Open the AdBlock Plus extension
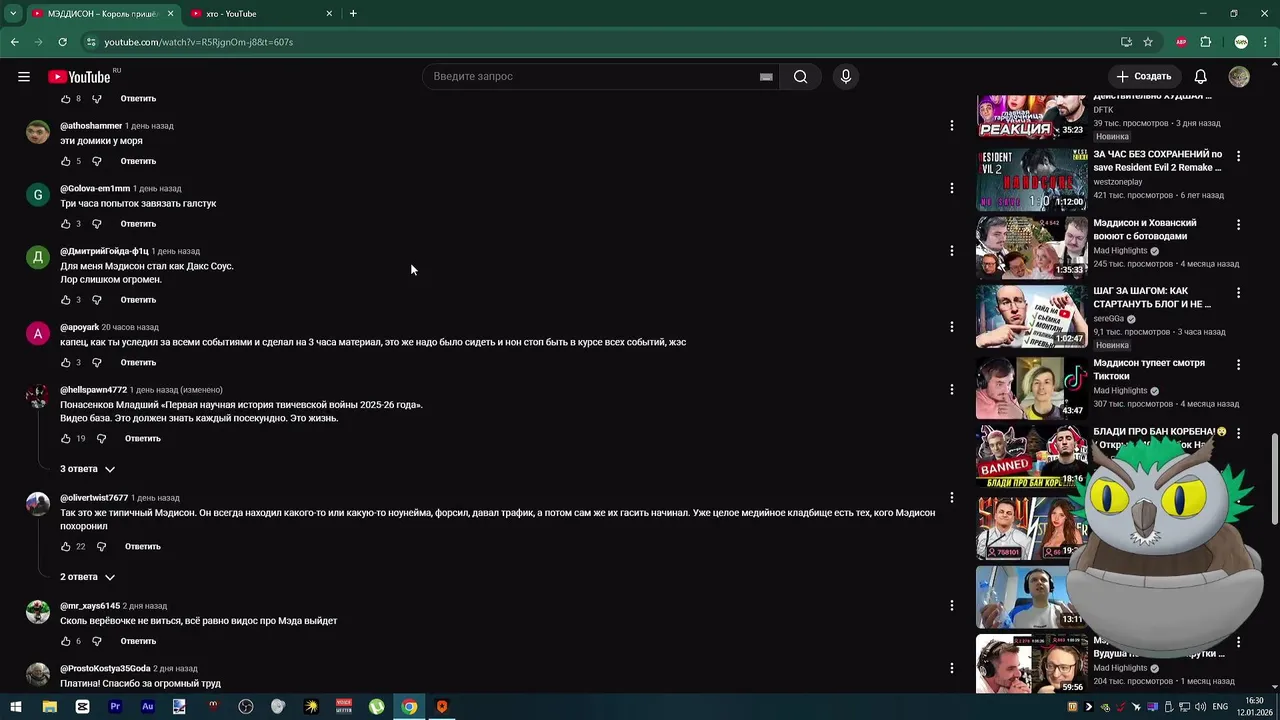This screenshot has width=1280, height=720. click(x=1181, y=42)
